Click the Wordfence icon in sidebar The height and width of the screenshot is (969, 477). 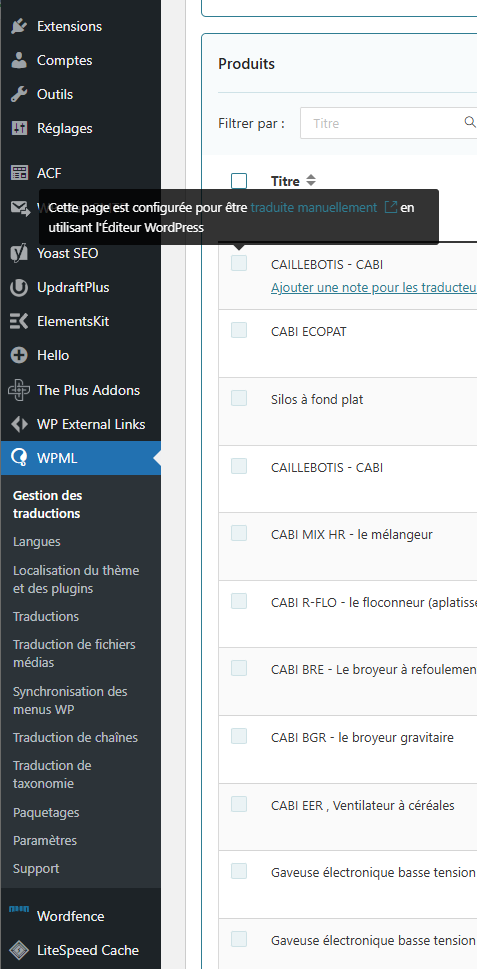(19, 909)
